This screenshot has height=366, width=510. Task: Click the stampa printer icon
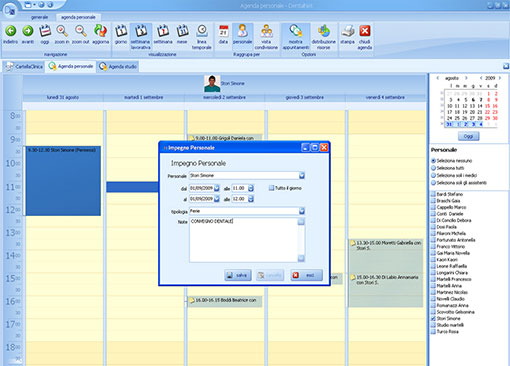348,31
